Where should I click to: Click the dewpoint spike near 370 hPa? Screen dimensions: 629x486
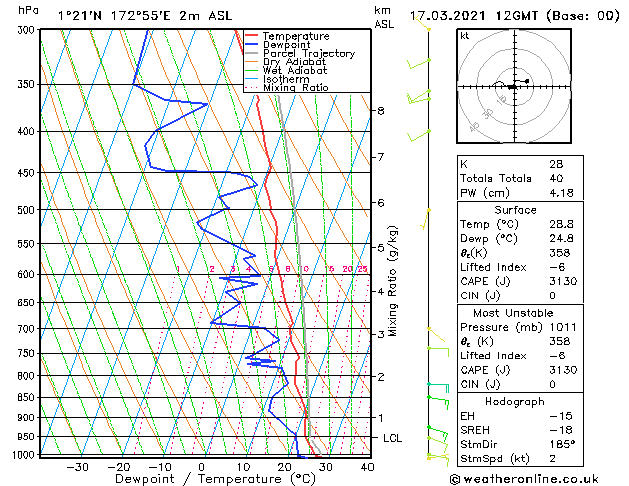coord(207,104)
